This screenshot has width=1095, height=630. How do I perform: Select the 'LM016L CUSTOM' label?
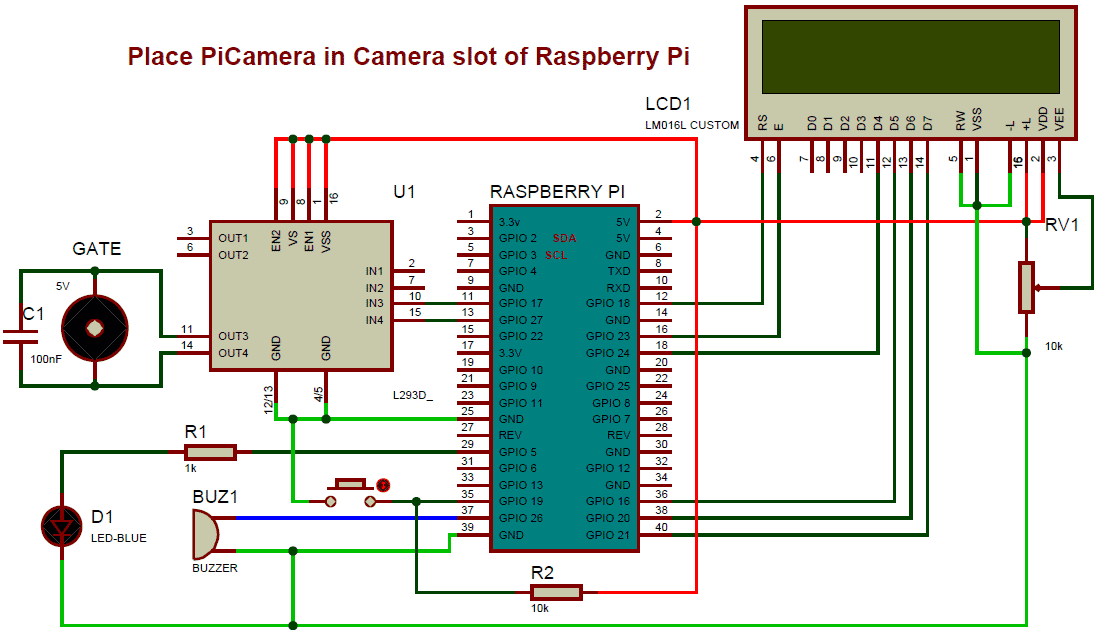pyautogui.click(x=691, y=125)
